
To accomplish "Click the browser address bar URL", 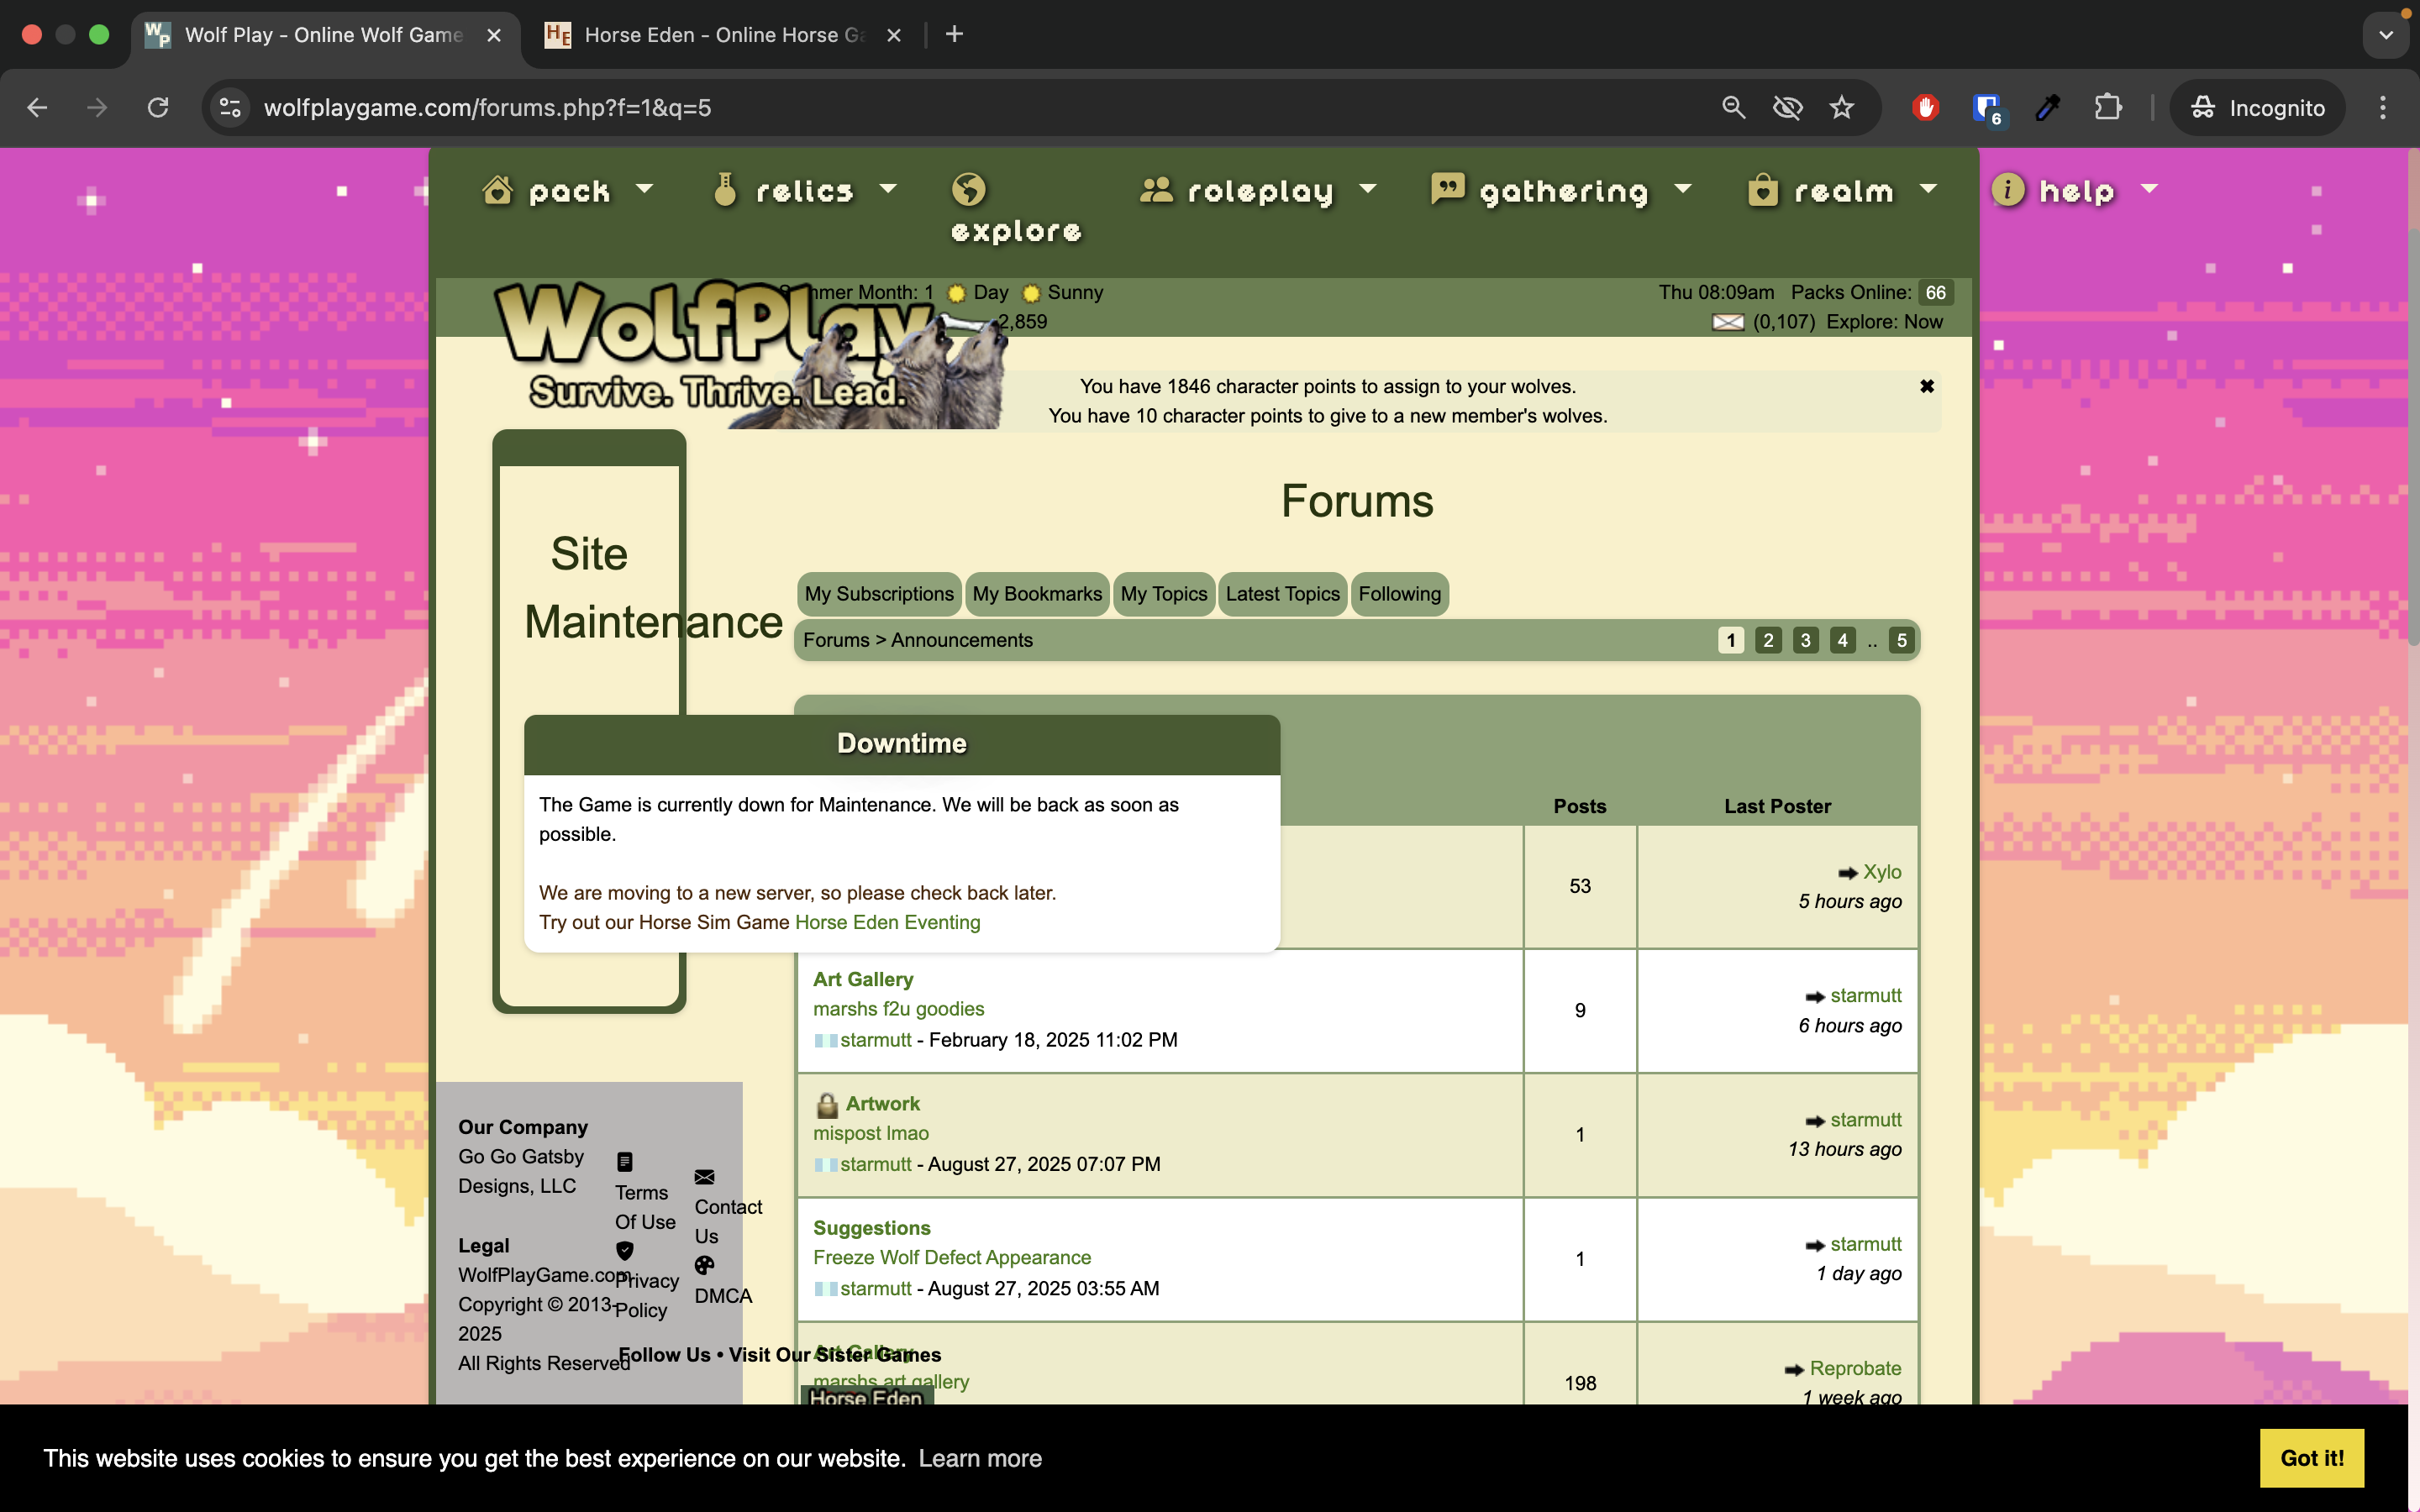I will (487, 107).
